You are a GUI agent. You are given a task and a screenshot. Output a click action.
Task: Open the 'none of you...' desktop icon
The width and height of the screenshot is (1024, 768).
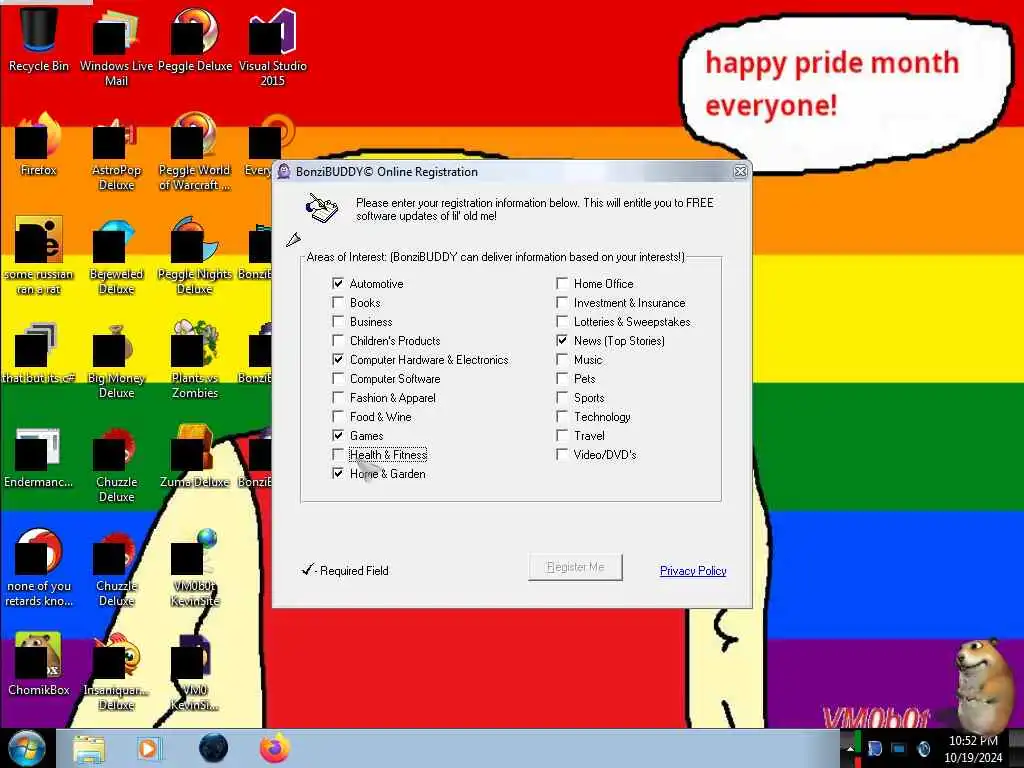point(39,568)
